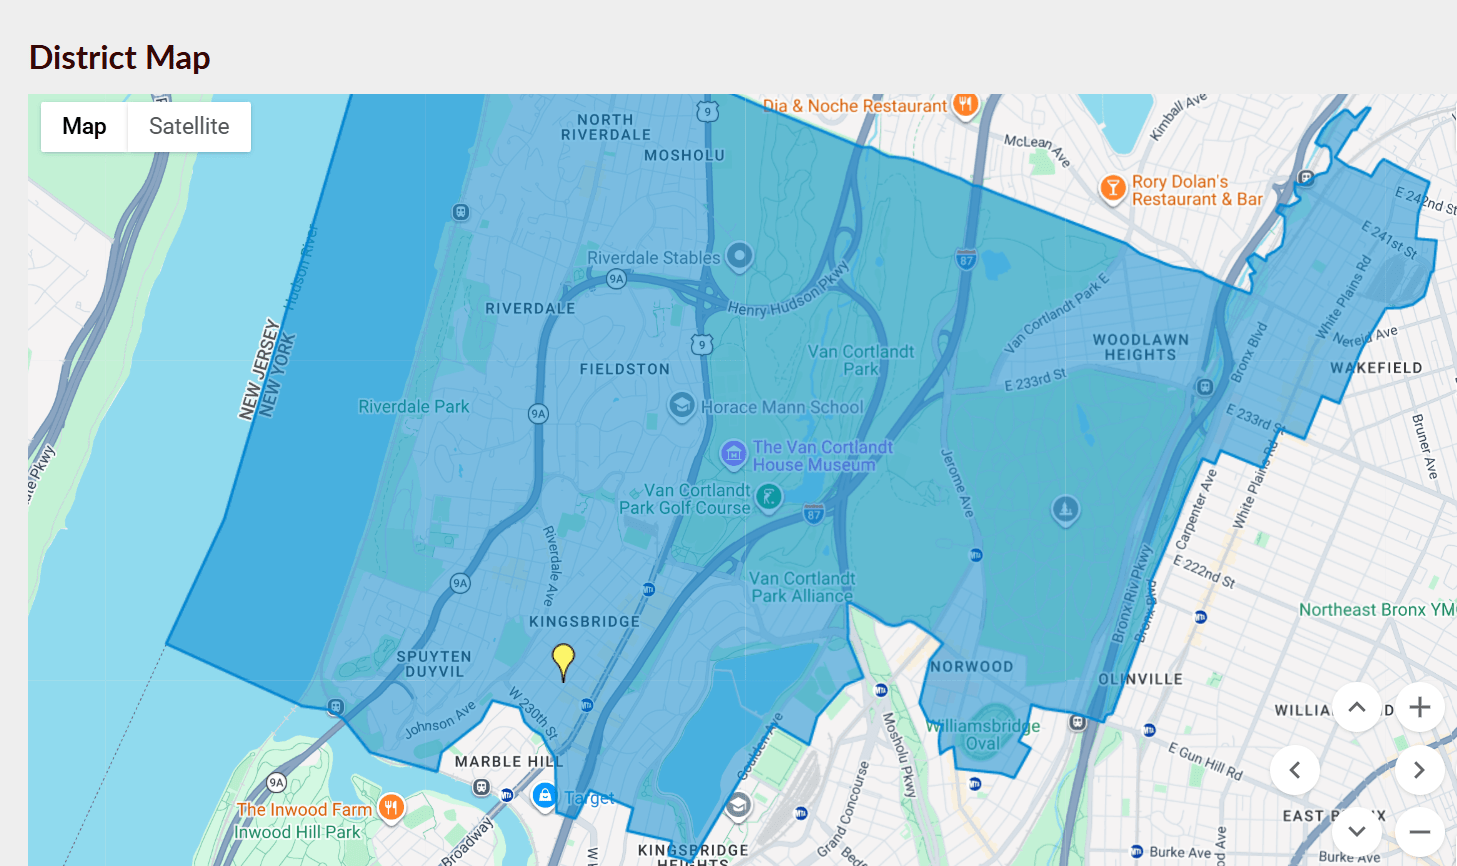This screenshot has height=866, width=1457.
Task: Click the Williamsbridge Oval park label
Action: [x=983, y=734]
